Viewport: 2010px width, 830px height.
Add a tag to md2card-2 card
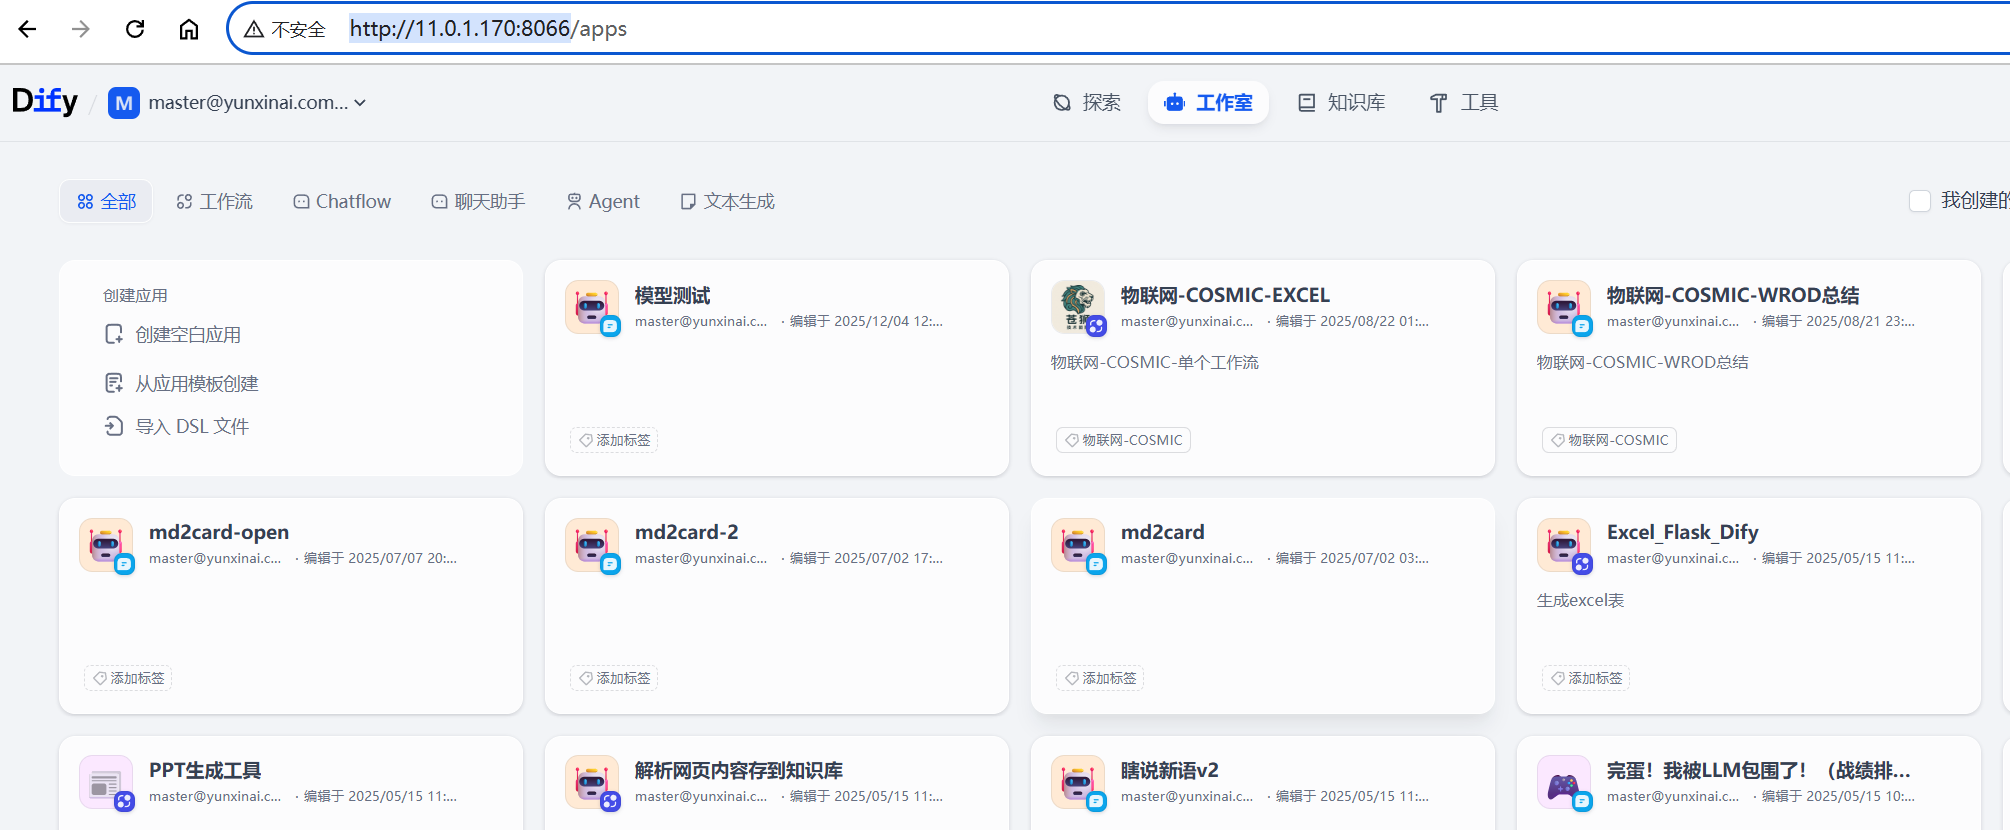click(614, 678)
